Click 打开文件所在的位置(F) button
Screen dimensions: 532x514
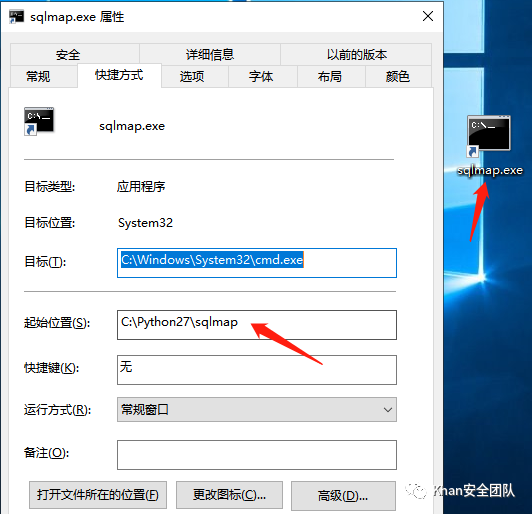pyautogui.click(x=98, y=495)
